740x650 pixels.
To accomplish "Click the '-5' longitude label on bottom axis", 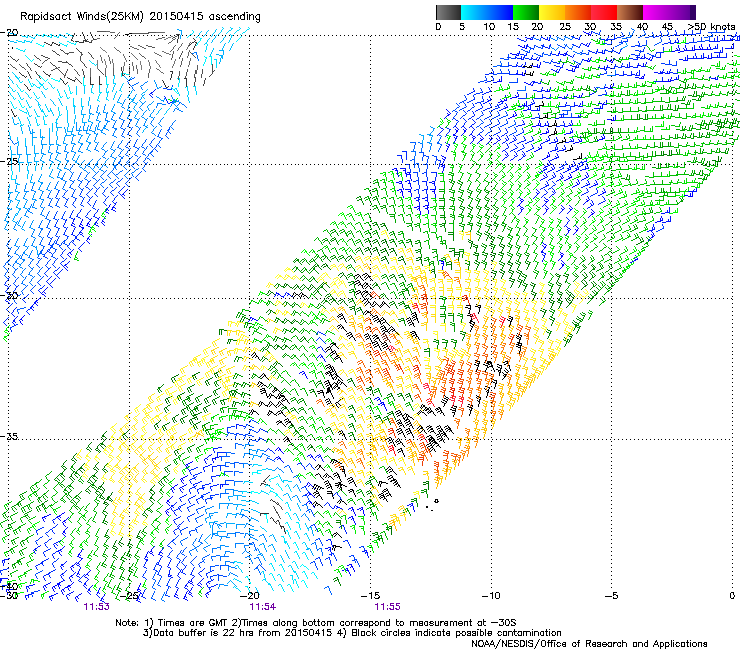I will coord(611,596).
